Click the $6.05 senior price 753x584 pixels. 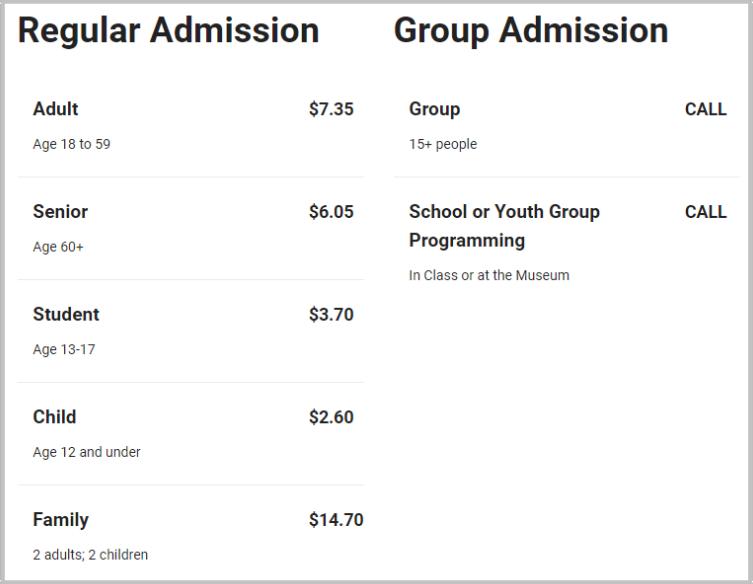pos(331,212)
